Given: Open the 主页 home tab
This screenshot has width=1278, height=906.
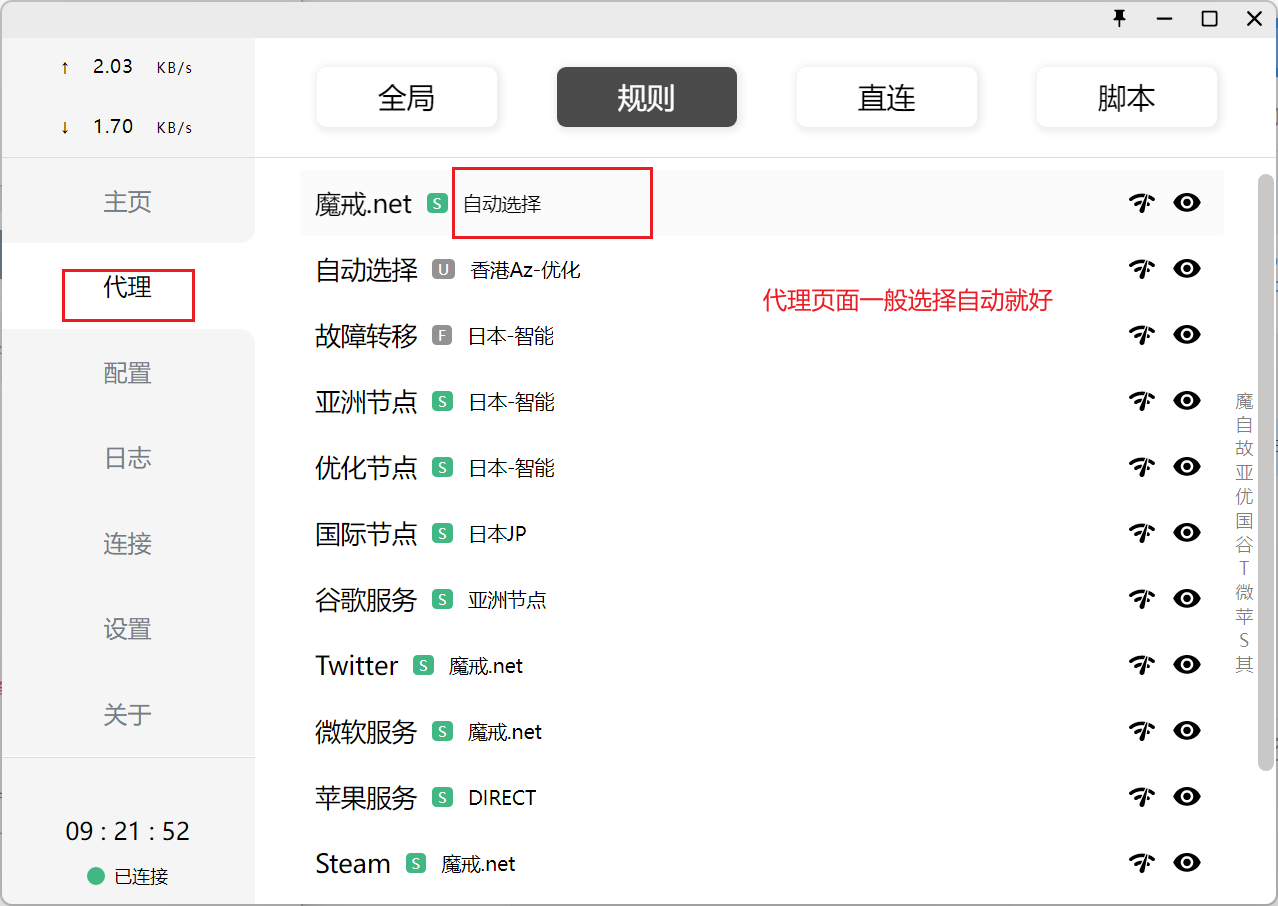Looking at the screenshot, I should click(128, 201).
